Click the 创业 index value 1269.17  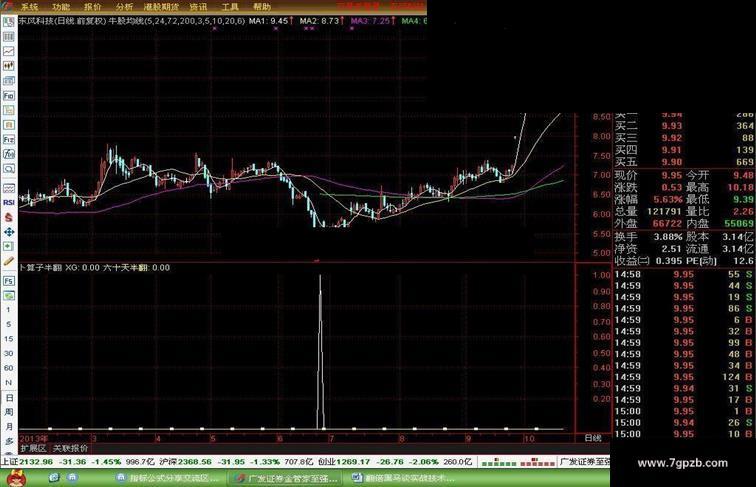coord(353,462)
